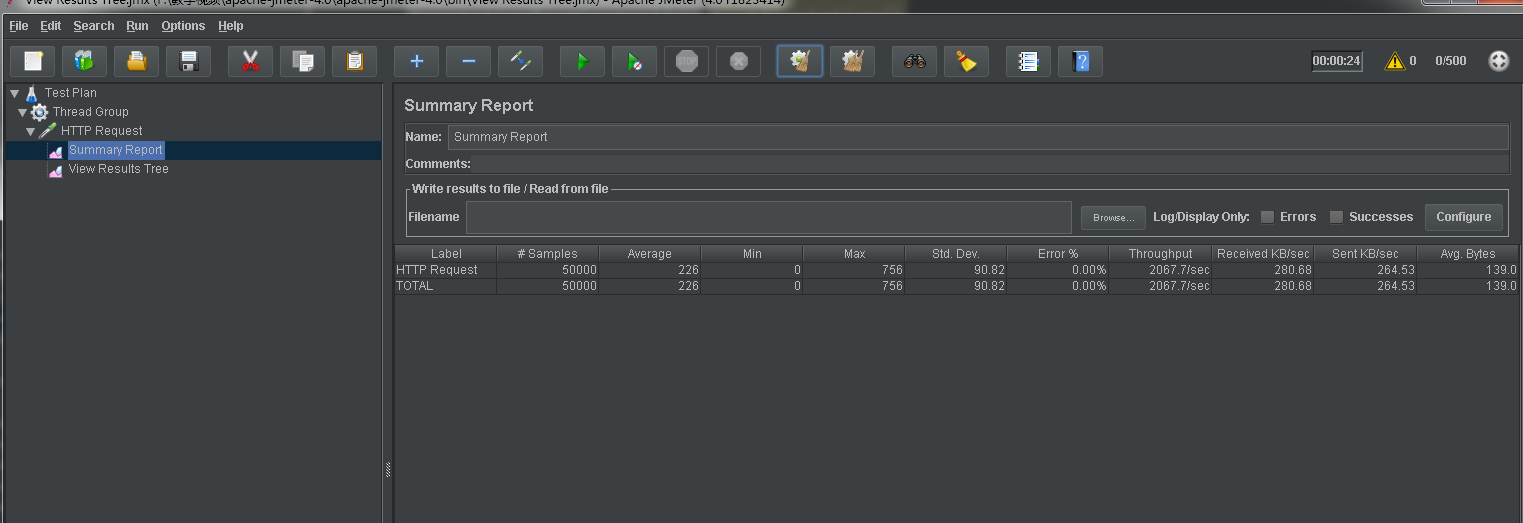
Task: Click the Std. Dev. column header
Action: 956,254
